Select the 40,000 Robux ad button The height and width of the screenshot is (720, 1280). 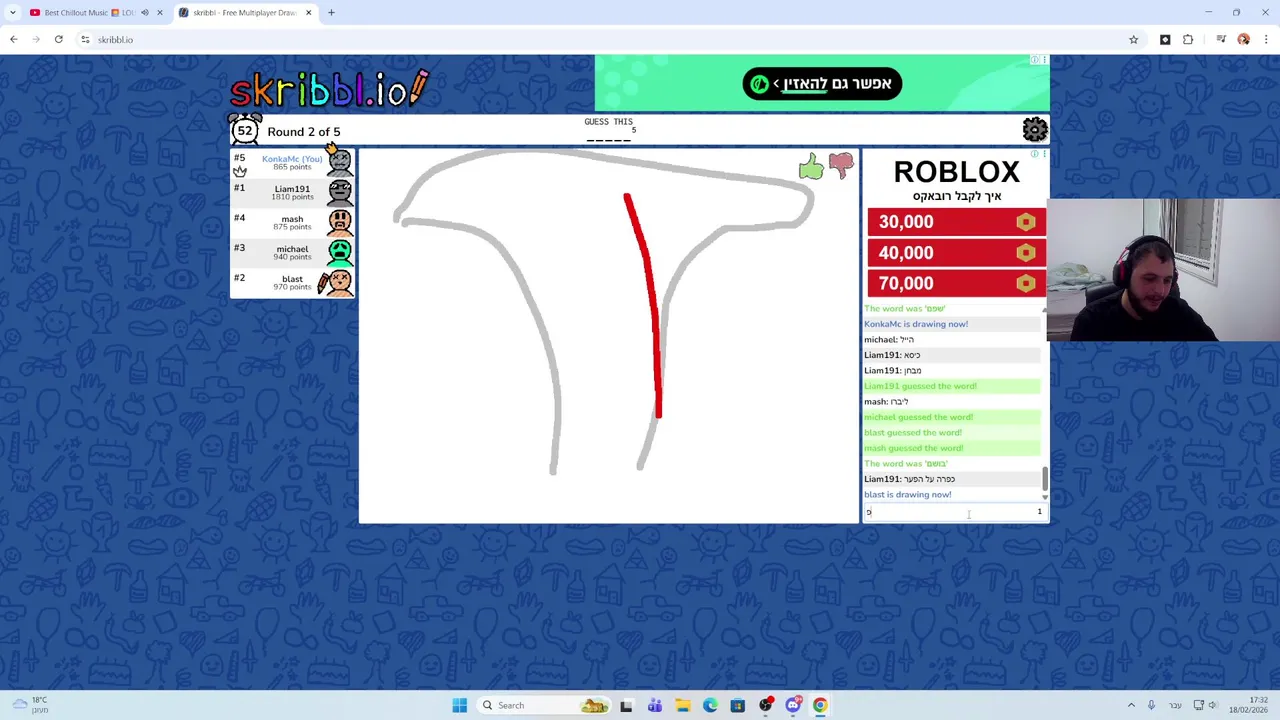[x=956, y=253]
